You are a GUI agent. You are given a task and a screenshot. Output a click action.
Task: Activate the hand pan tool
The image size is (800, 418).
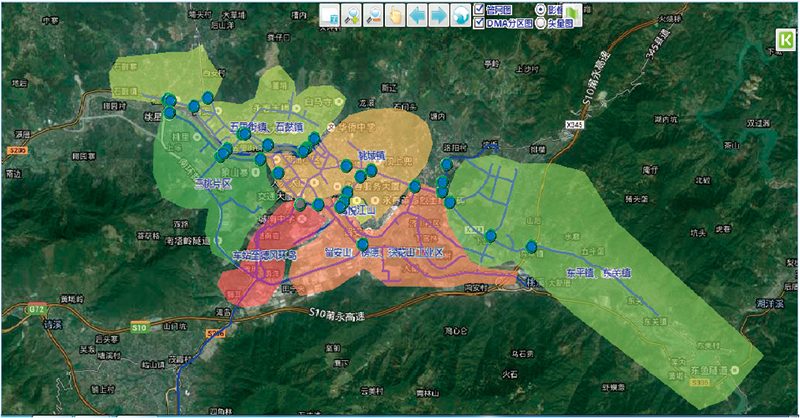coord(396,15)
